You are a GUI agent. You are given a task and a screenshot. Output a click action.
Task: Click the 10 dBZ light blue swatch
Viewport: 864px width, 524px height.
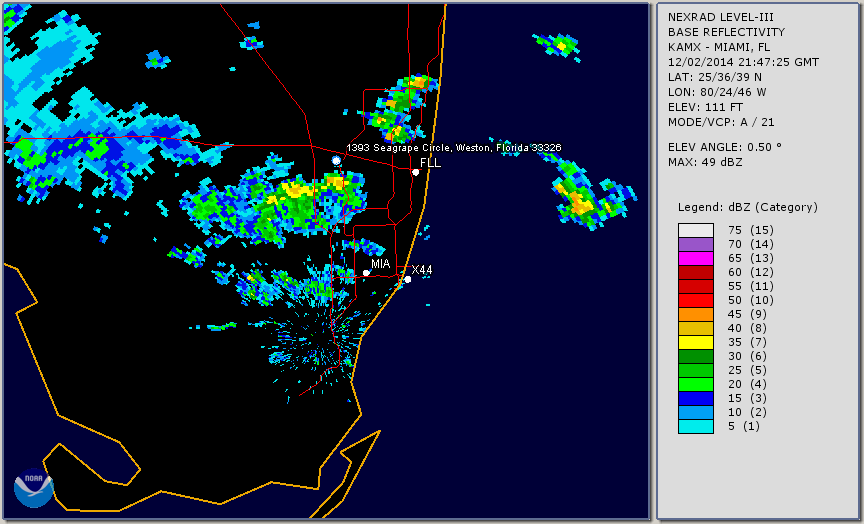coord(696,412)
